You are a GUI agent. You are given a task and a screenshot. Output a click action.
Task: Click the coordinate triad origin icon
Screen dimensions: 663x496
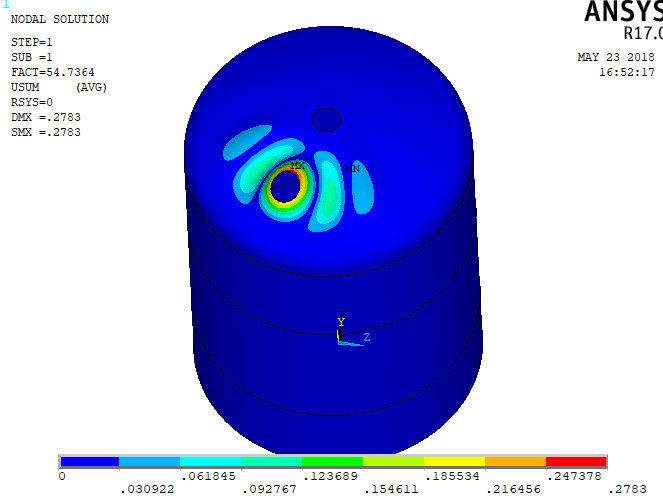coord(340,337)
